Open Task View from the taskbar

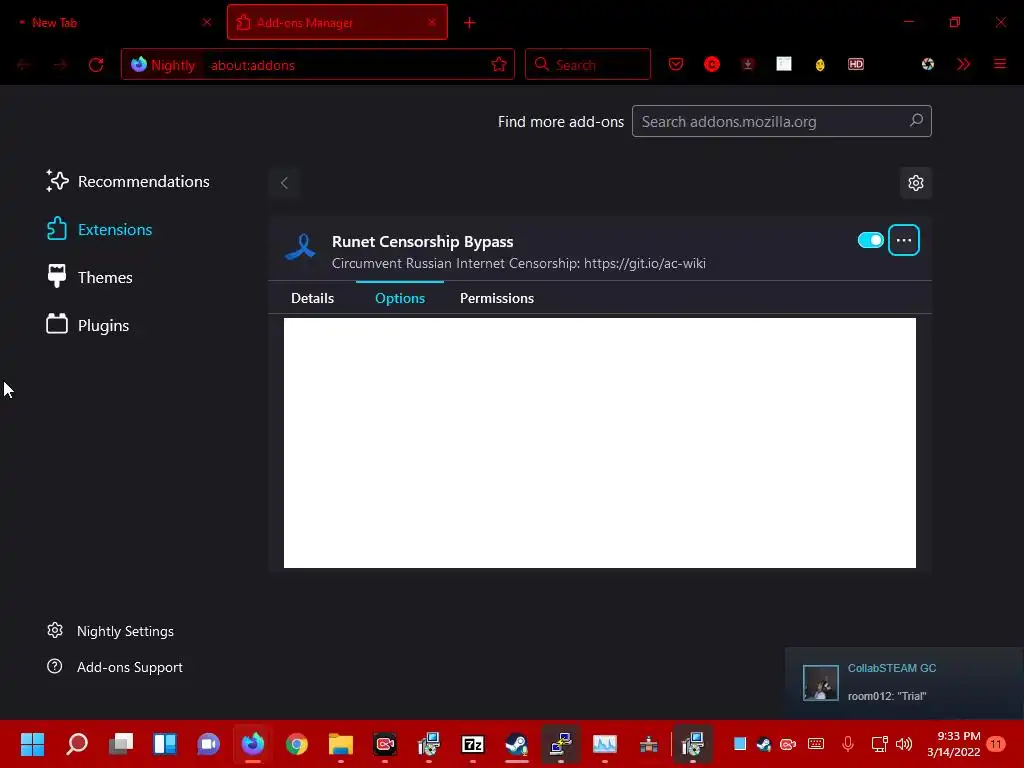[121, 743]
